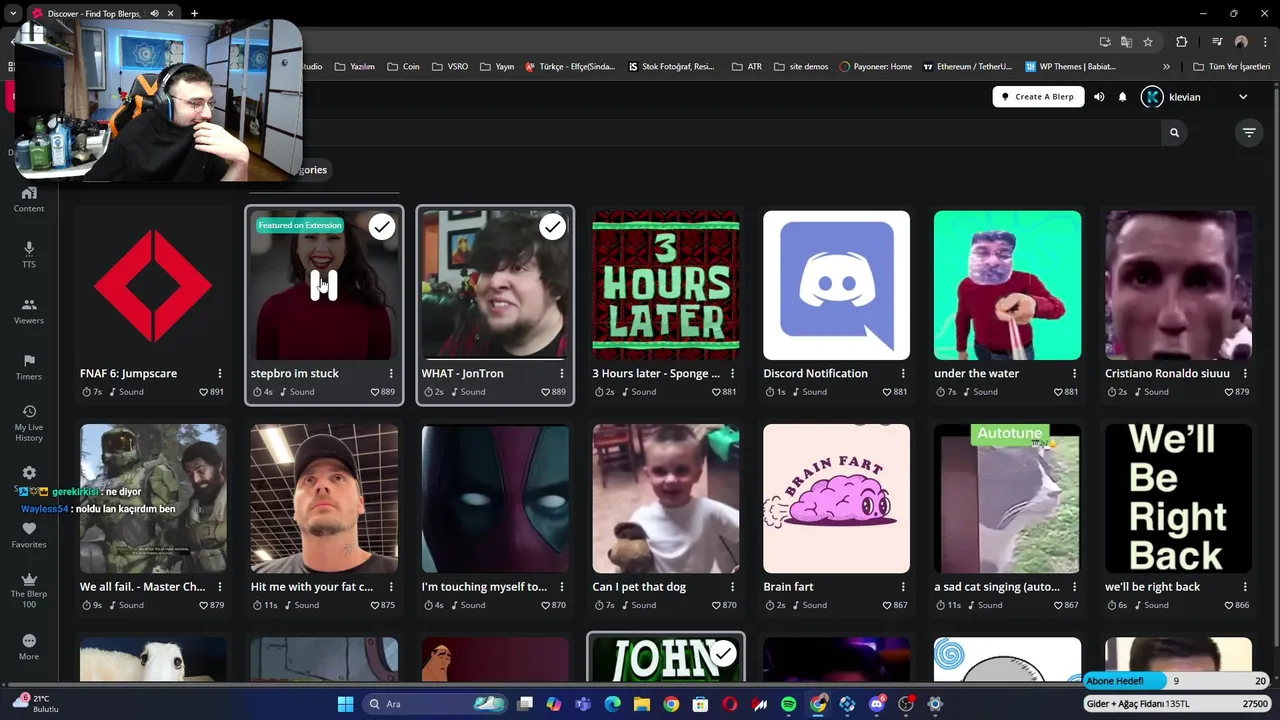Image resolution: width=1280 pixels, height=720 pixels.
Task: Open My Live History in sidebar
Action: (29, 424)
